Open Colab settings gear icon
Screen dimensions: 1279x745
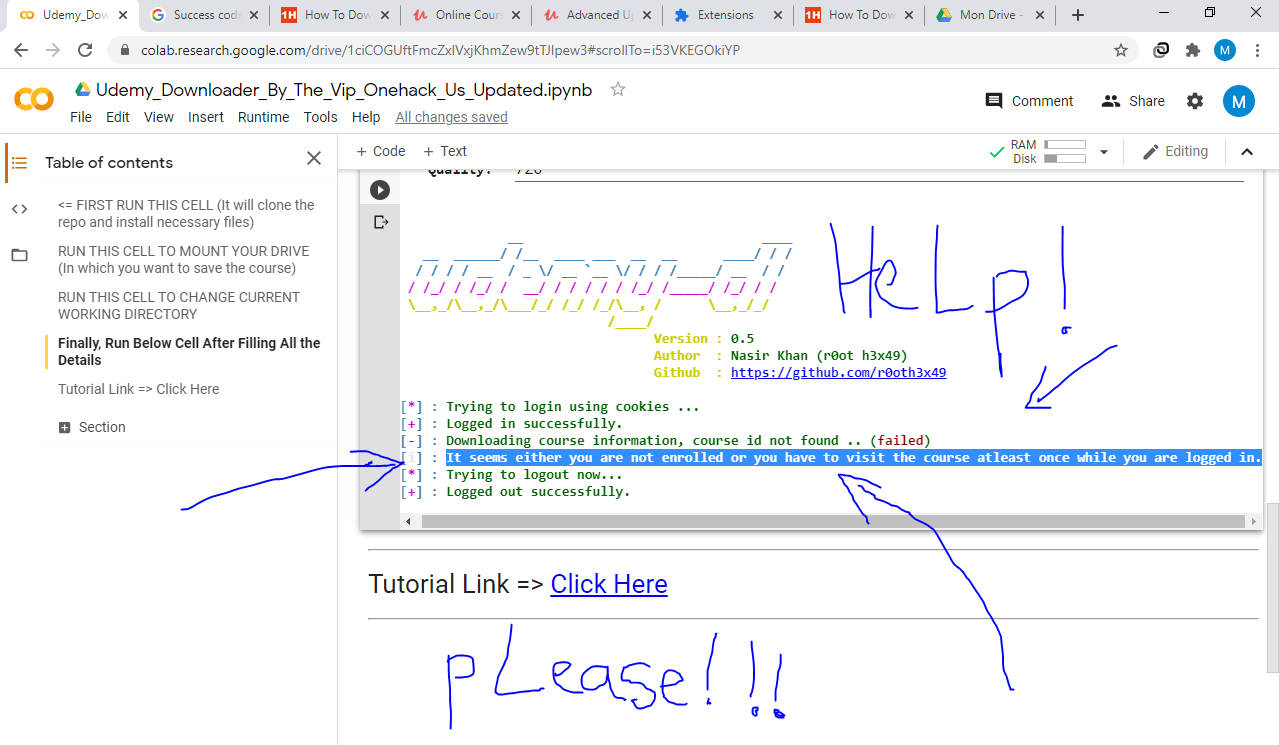(x=1195, y=101)
